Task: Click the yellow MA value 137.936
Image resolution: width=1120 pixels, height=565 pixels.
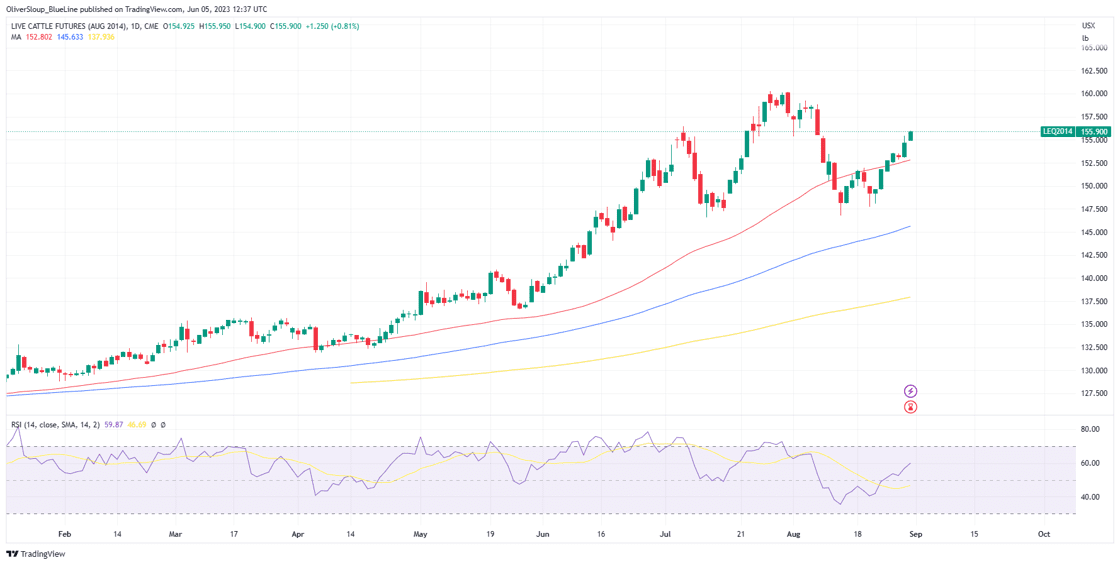Action: coord(101,36)
